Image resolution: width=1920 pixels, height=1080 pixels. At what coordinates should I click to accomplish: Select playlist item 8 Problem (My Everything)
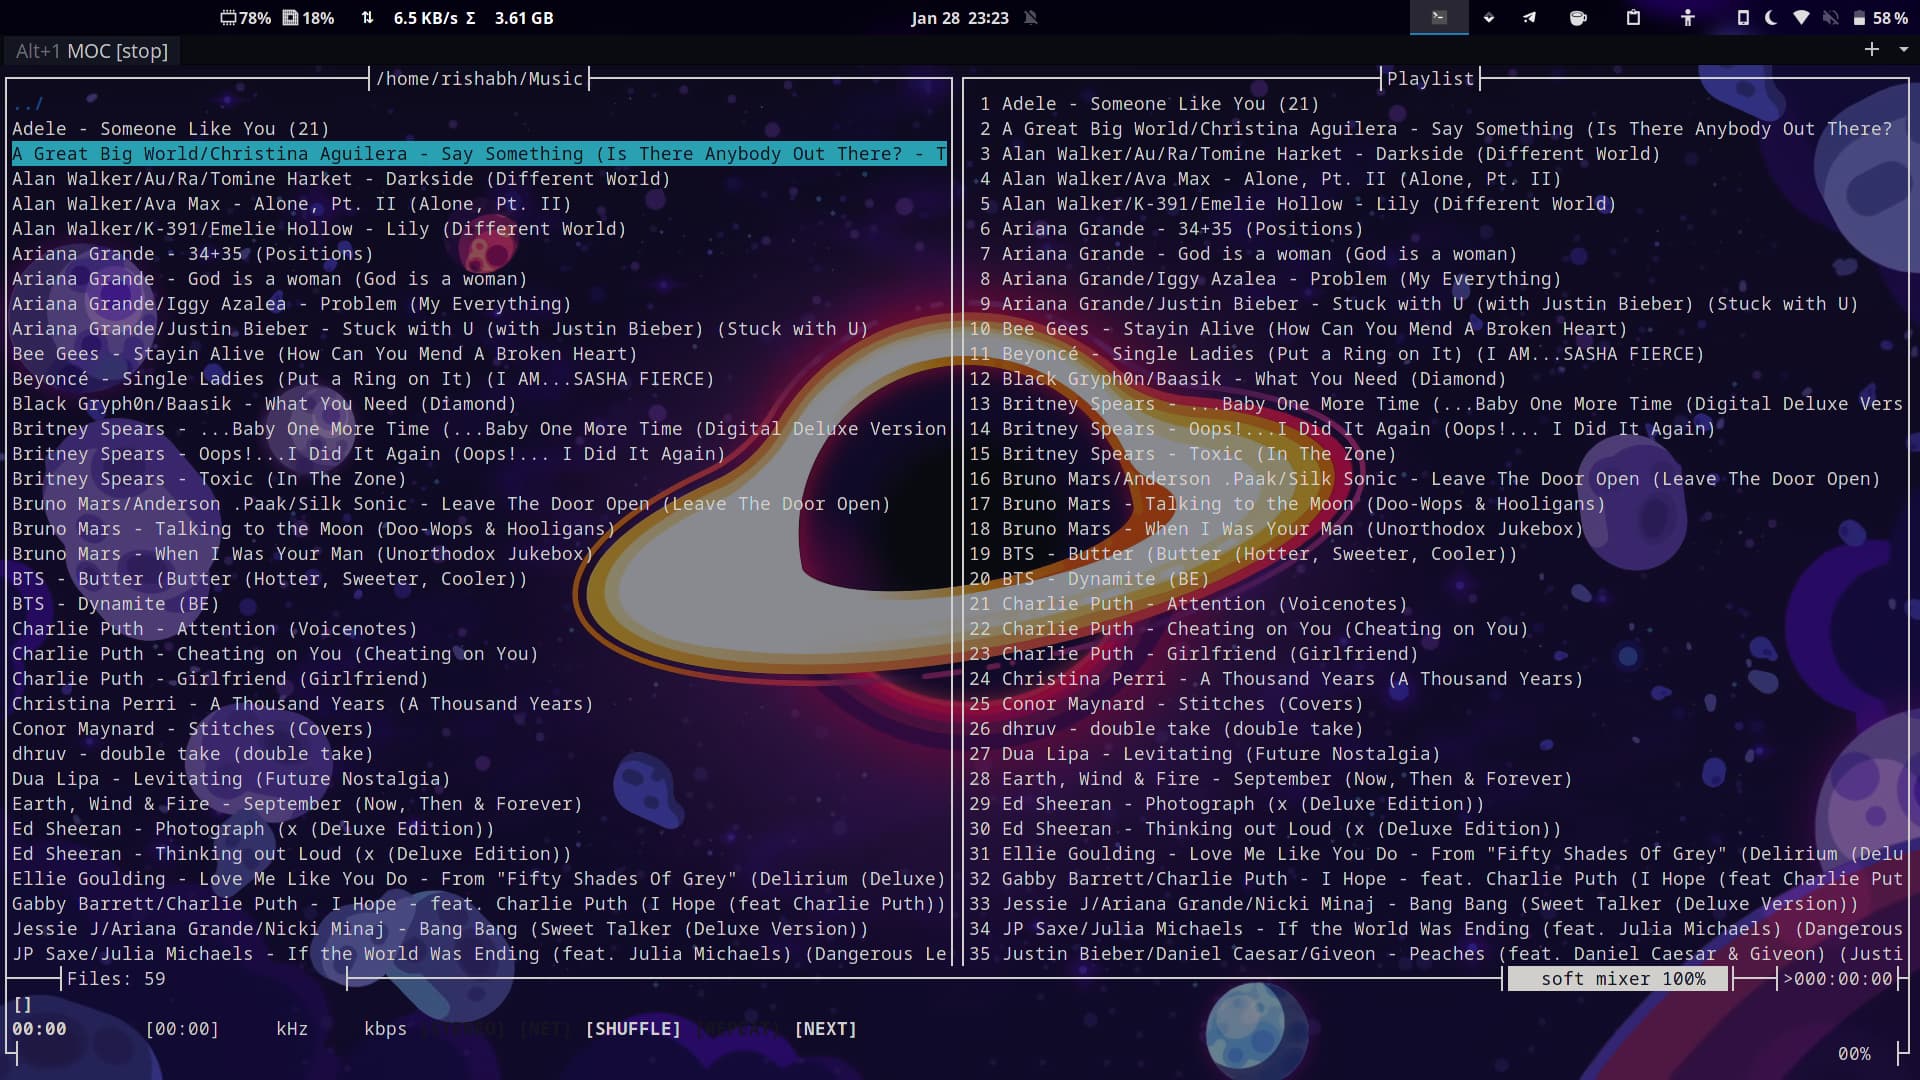(1270, 279)
